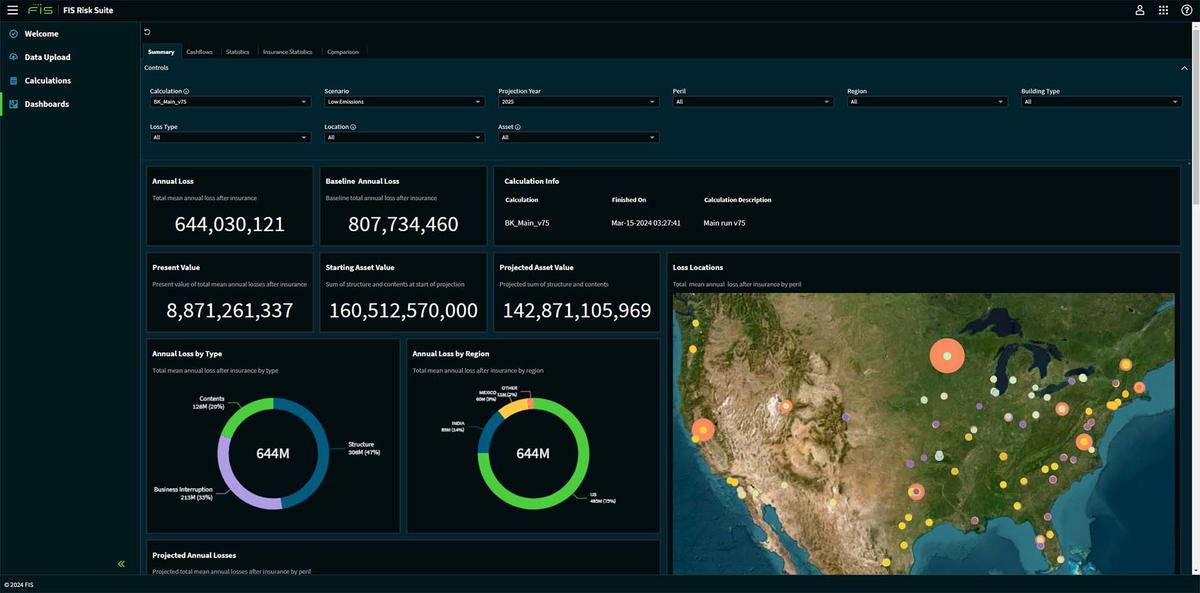Image resolution: width=1200 pixels, height=593 pixels.
Task: Click the help question mark icon
Action: (1186, 10)
